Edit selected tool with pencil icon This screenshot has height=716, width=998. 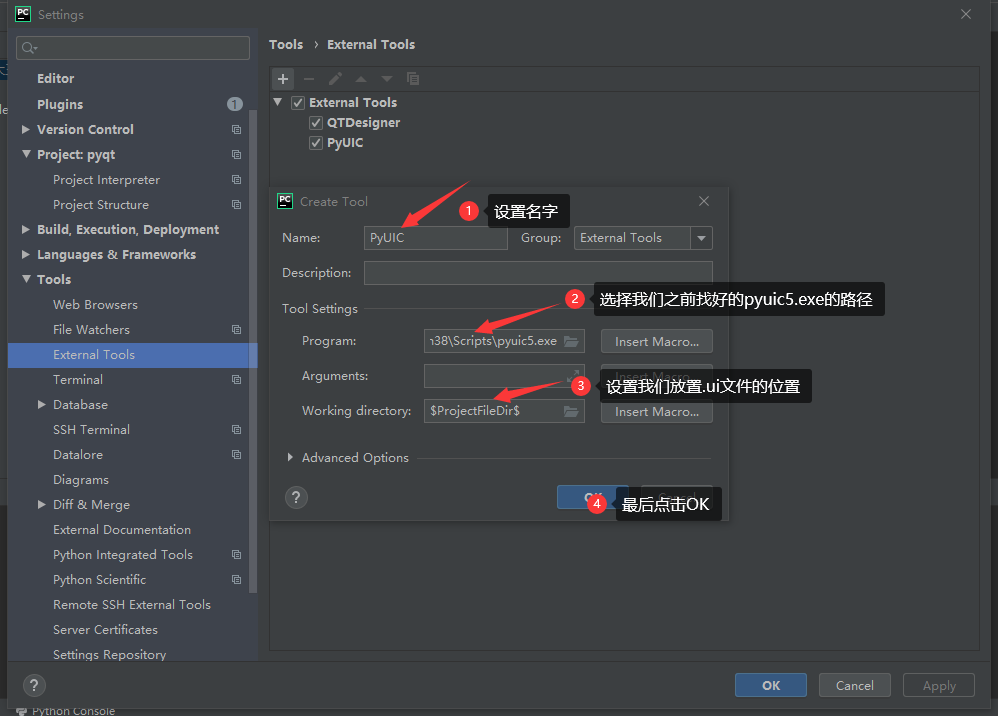[x=335, y=79]
